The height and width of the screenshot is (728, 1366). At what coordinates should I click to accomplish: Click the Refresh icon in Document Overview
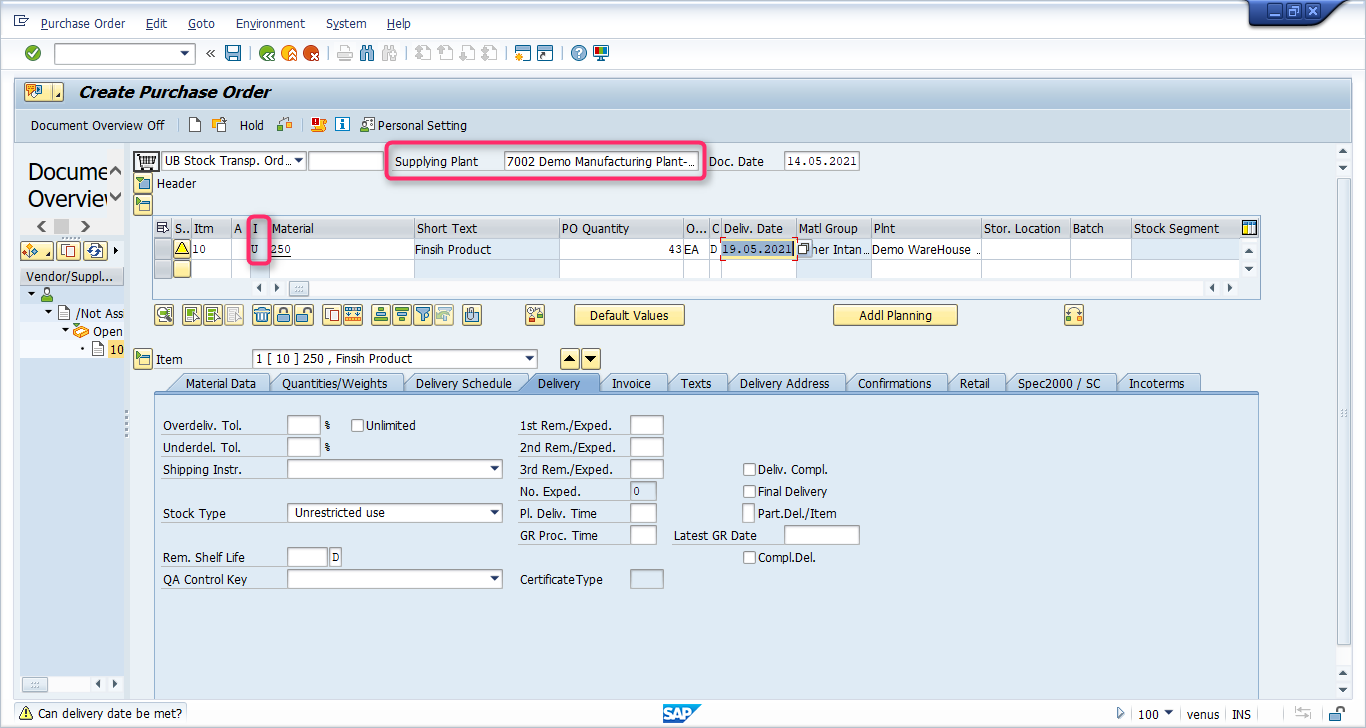point(95,250)
